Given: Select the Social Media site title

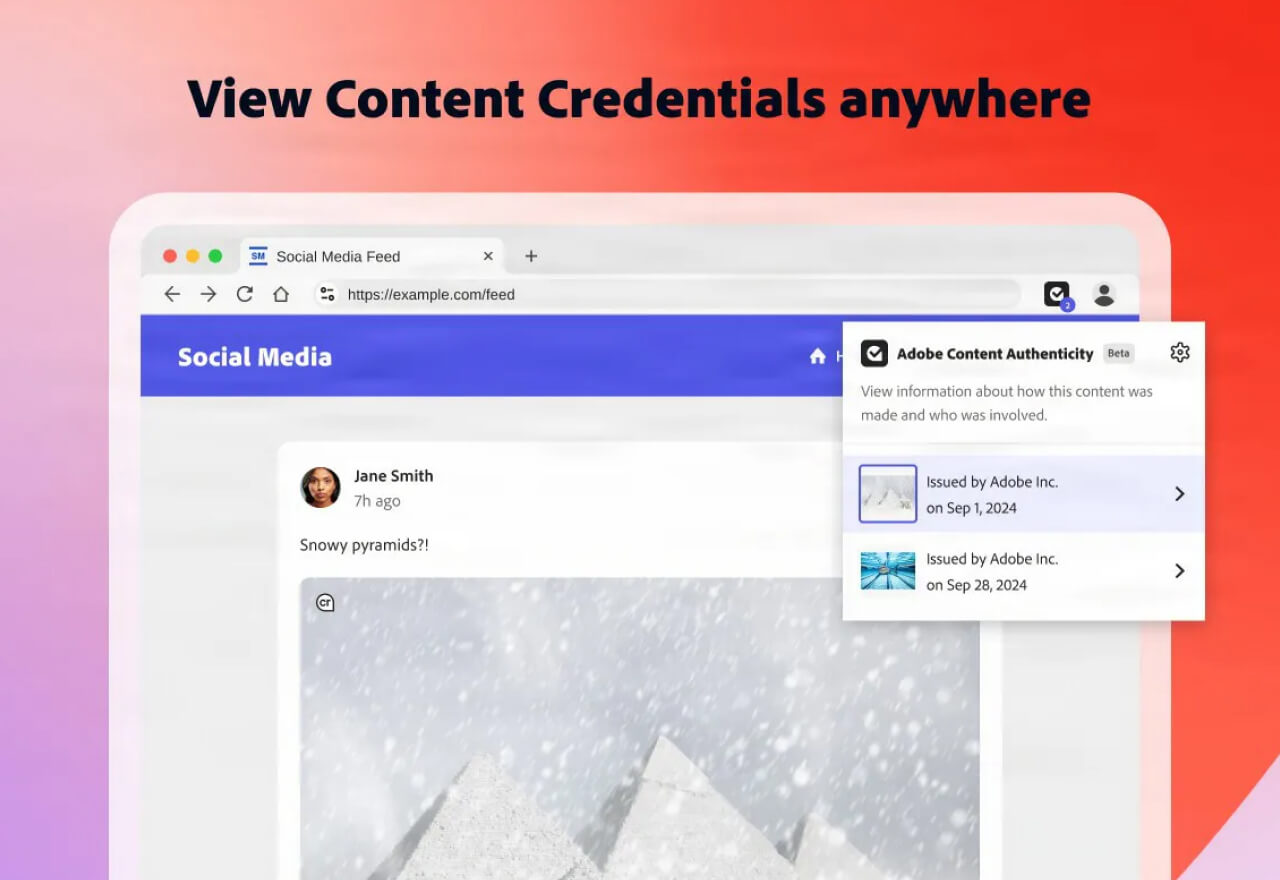Looking at the screenshot, I should [255, 357].
